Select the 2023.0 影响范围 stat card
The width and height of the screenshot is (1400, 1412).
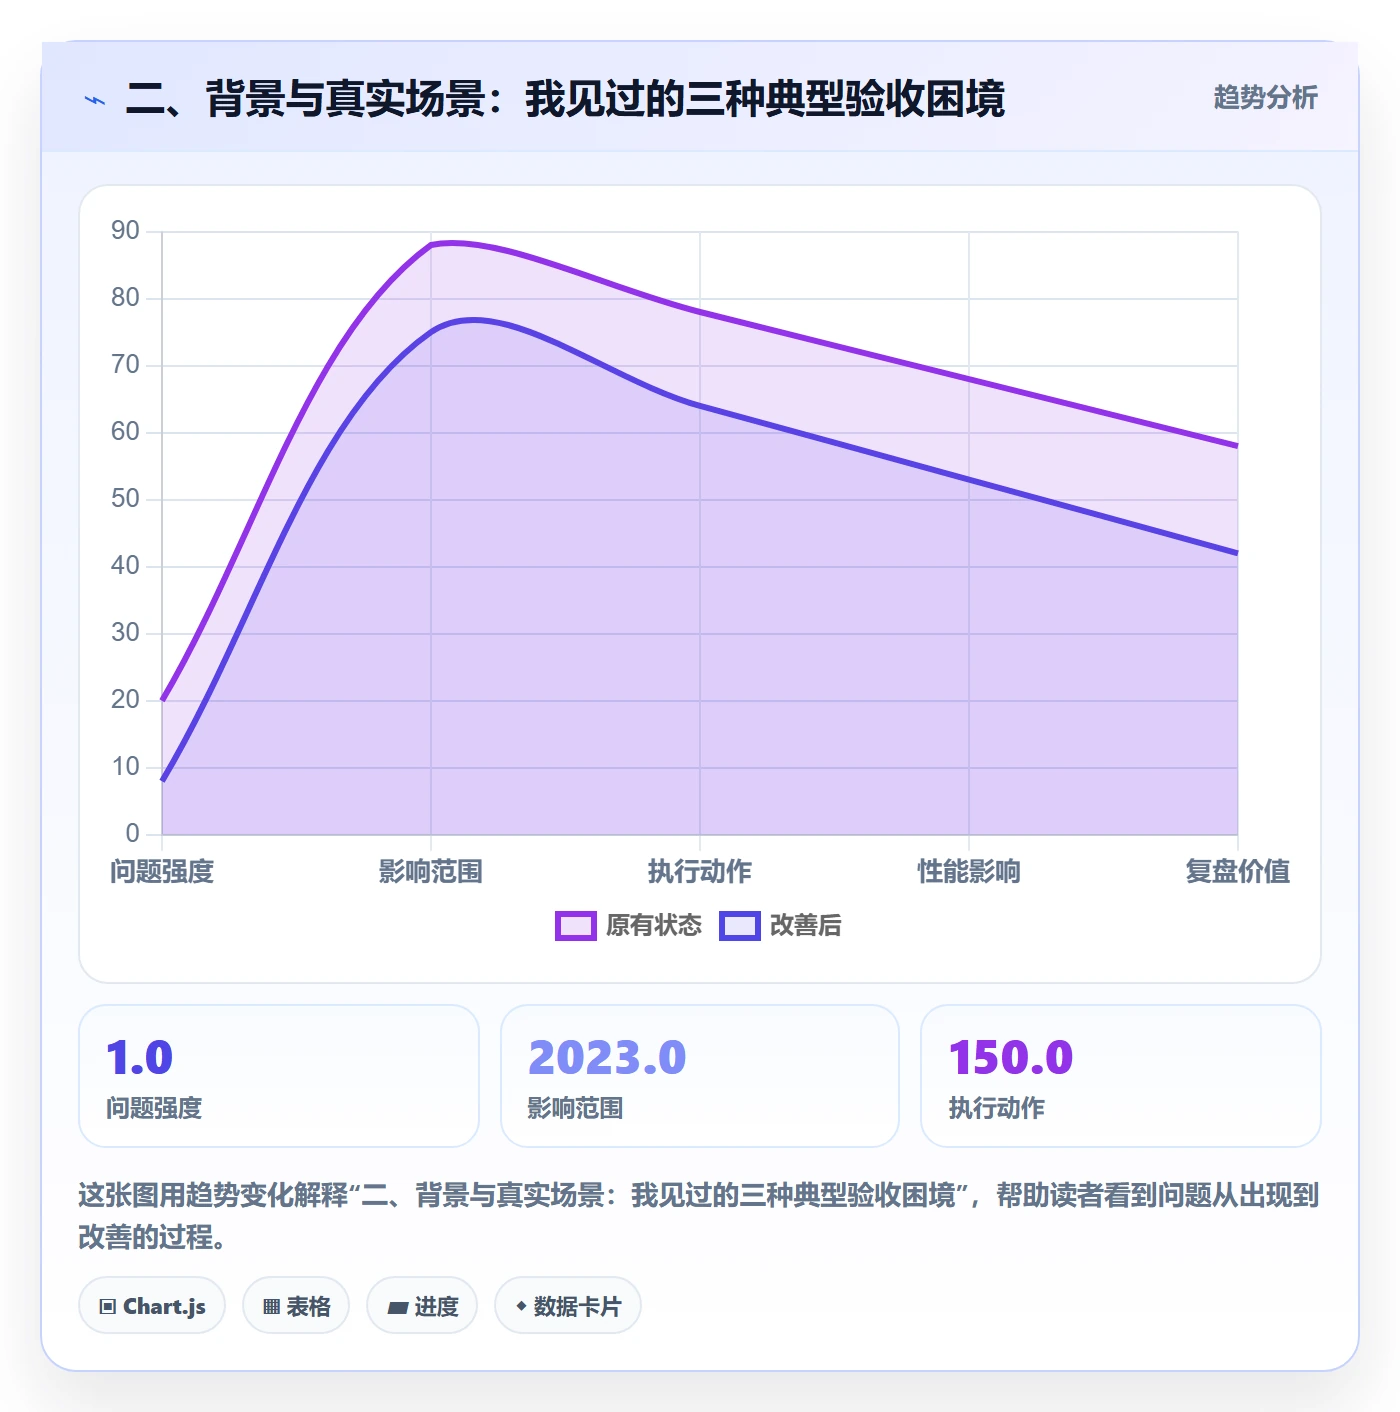[700, 1076]
